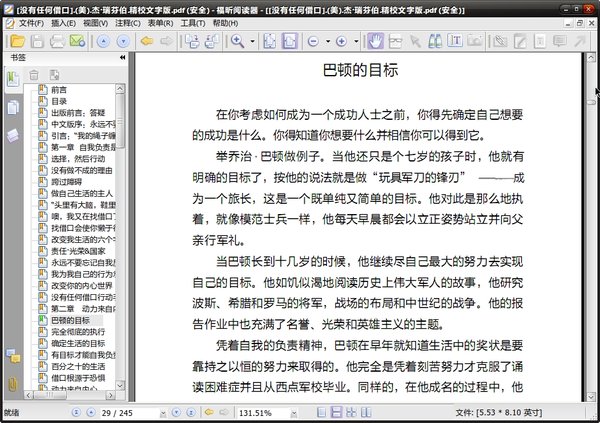Viewport: 600px width, 423px height.
Task: Open the 文件(F) menu
Action: (x=31, y=23)
